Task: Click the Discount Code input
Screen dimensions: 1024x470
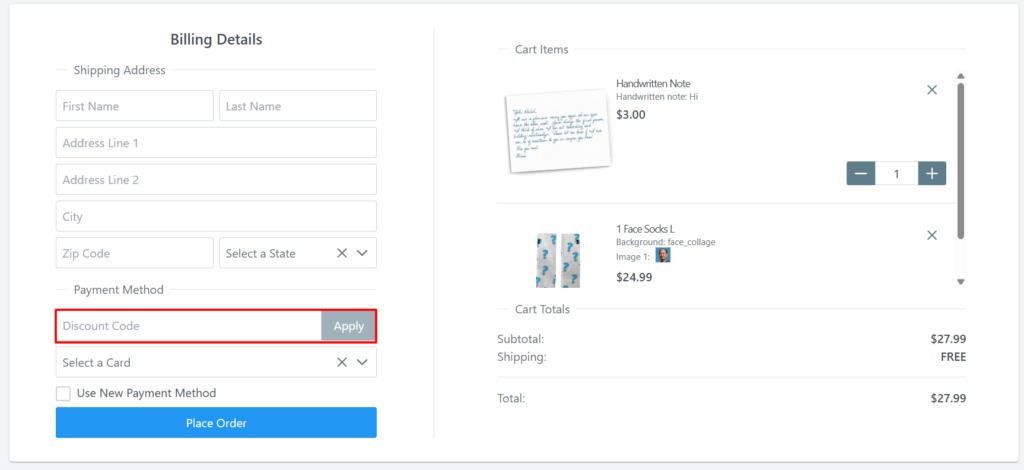Action: [188, 326]
